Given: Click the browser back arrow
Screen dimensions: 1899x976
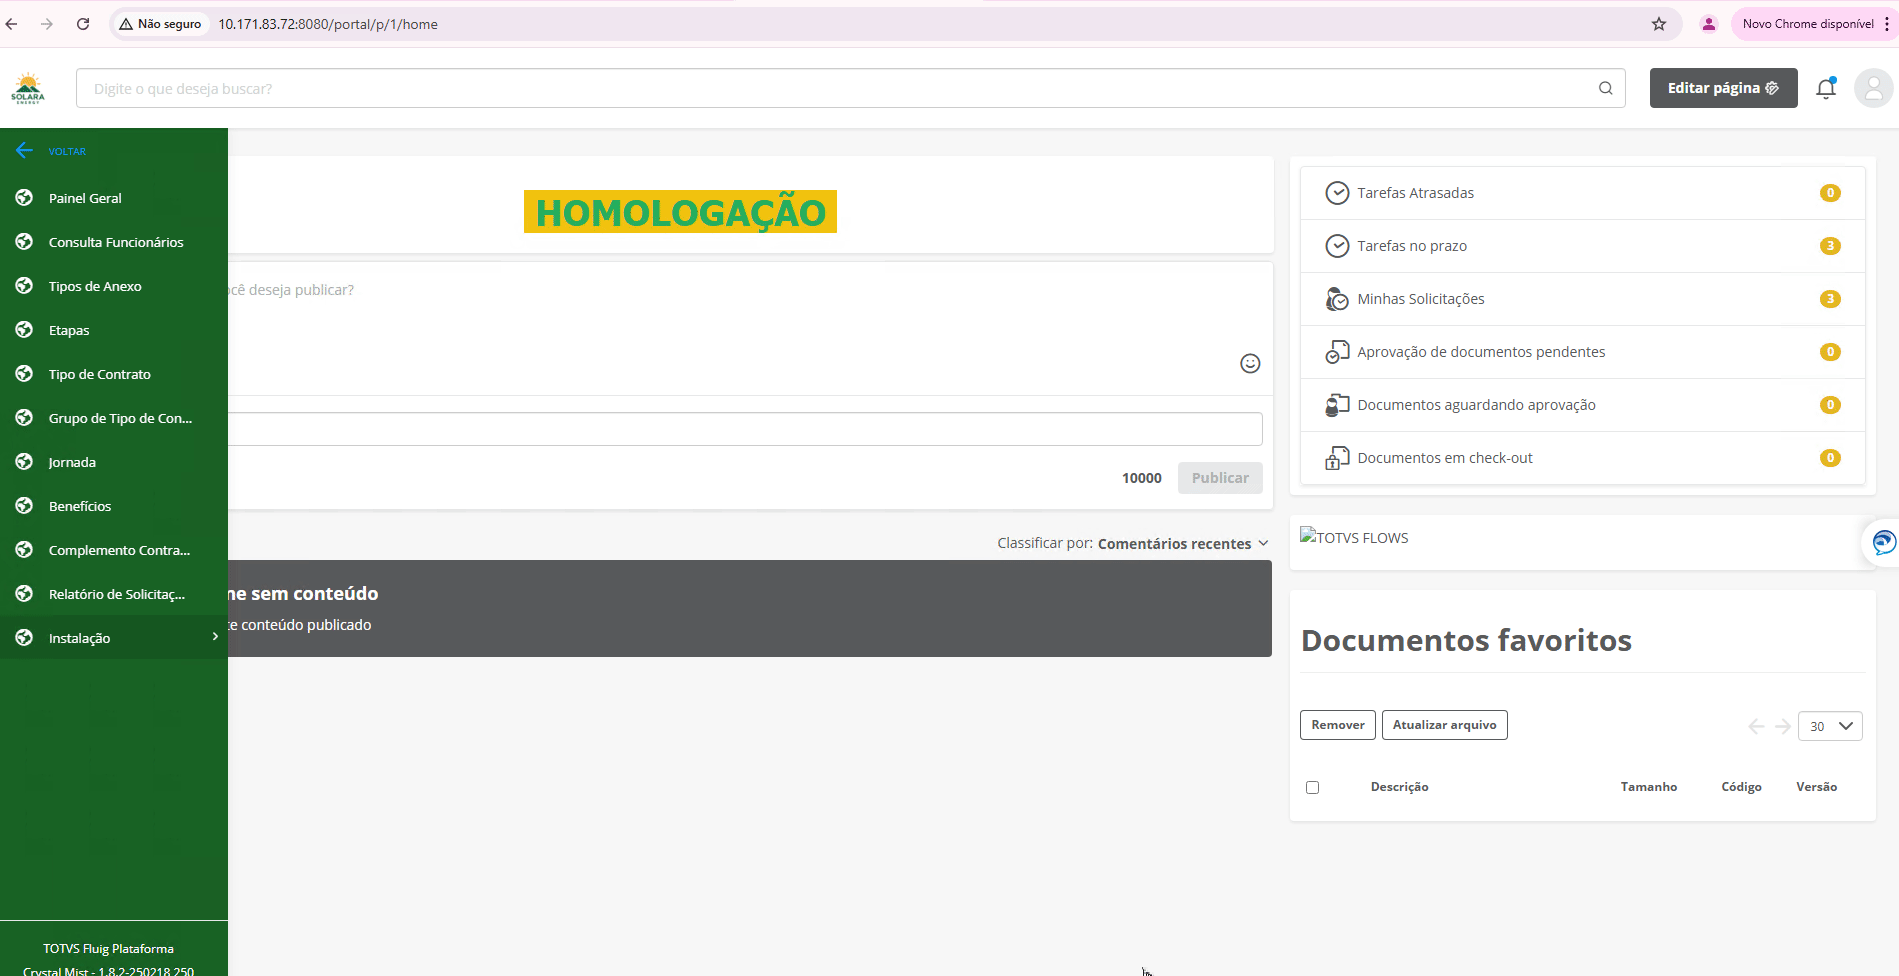Looking at the screenshot, I should click(12, 24).
